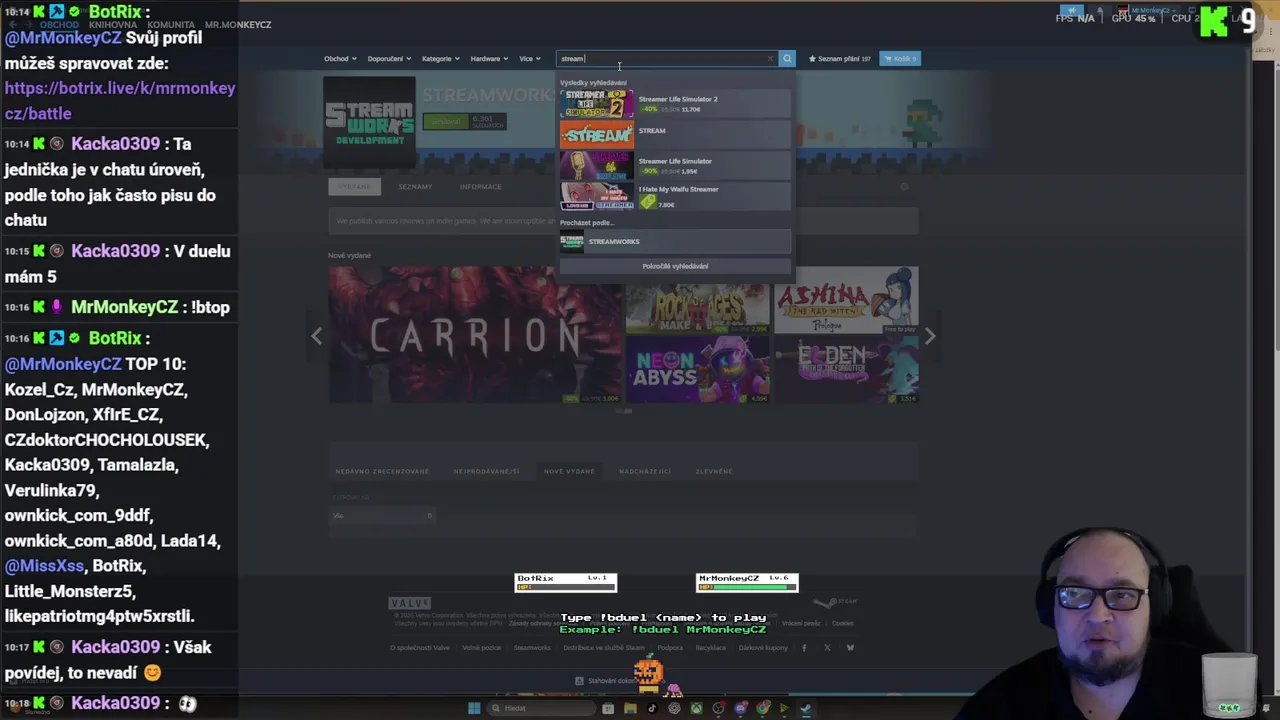
Task: Open Seznam přání wishlist
Action: (840, 58)
